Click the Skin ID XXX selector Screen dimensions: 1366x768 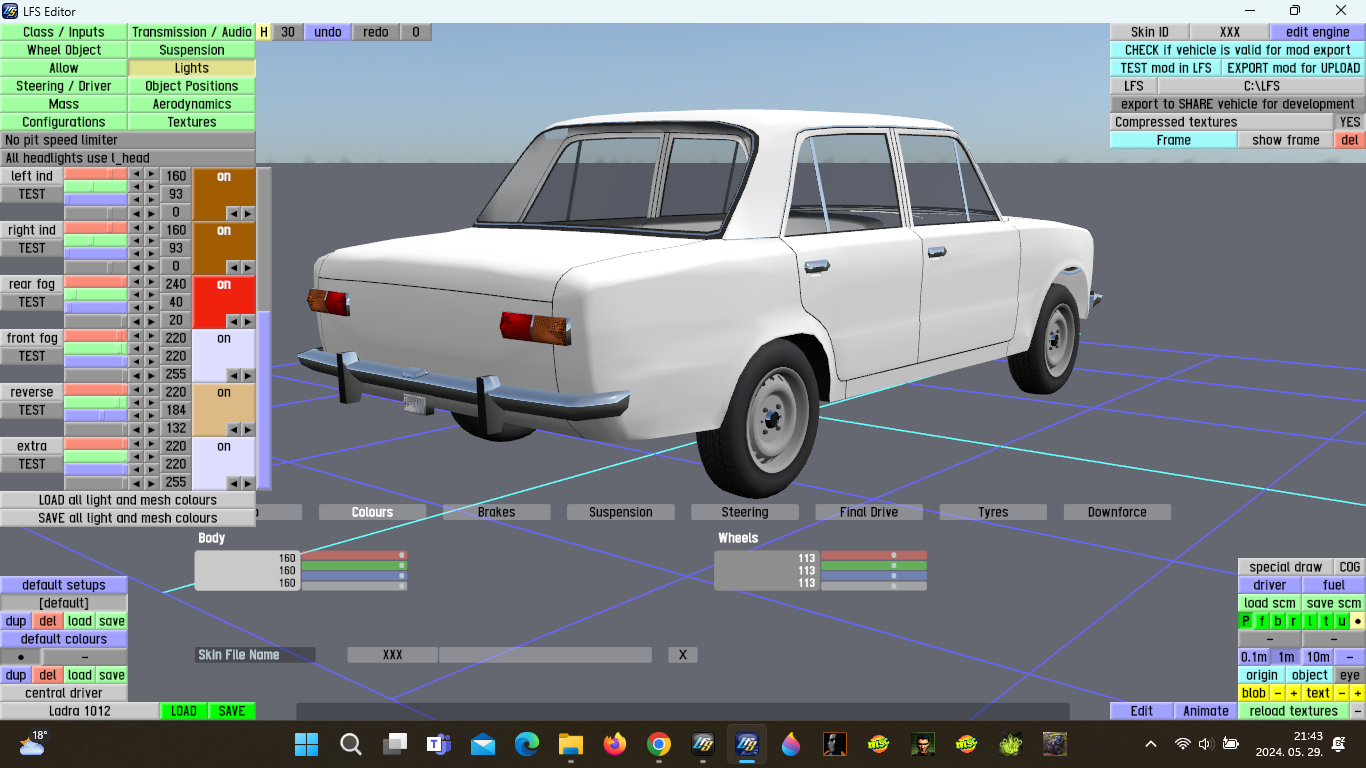point(1230,32)
